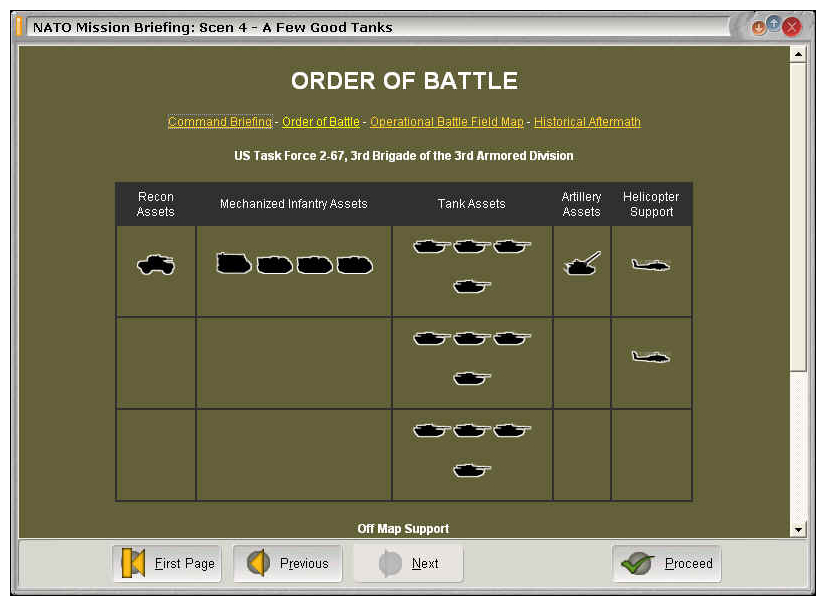Viewport: 826px width, 606px height.
Task: Click the Off Map Support heading
Action: pos(403,529)
